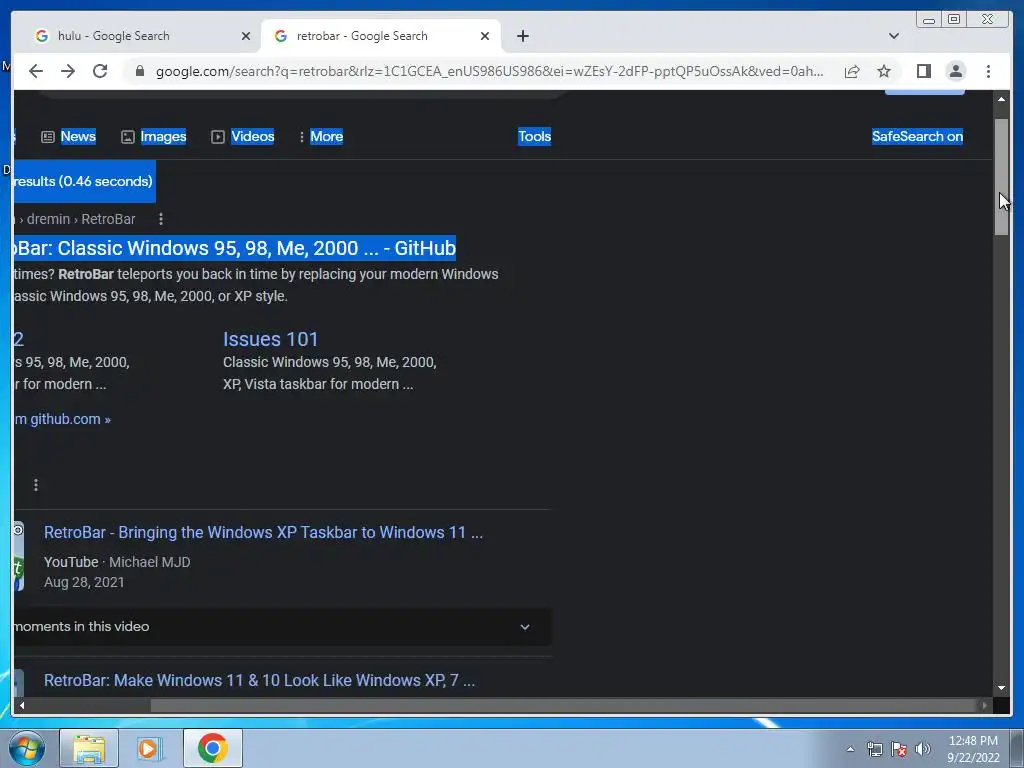Viewport: 1024px width, 768px height.
Task: Open the RetroBar Windows XP Taskbar video
Action: (x=263, y=532)
